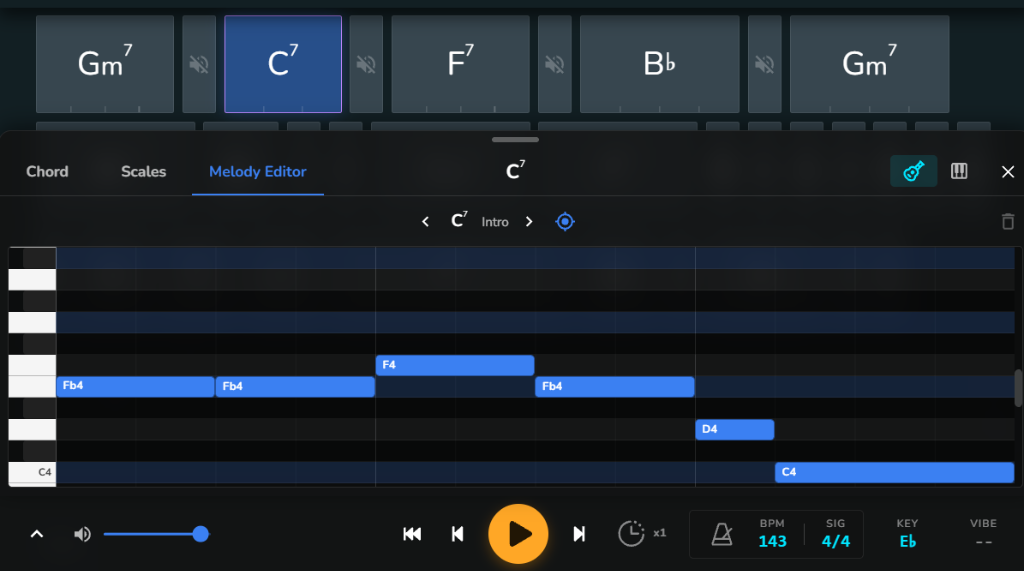Rewind to the beginning

[x=412, y=534]
